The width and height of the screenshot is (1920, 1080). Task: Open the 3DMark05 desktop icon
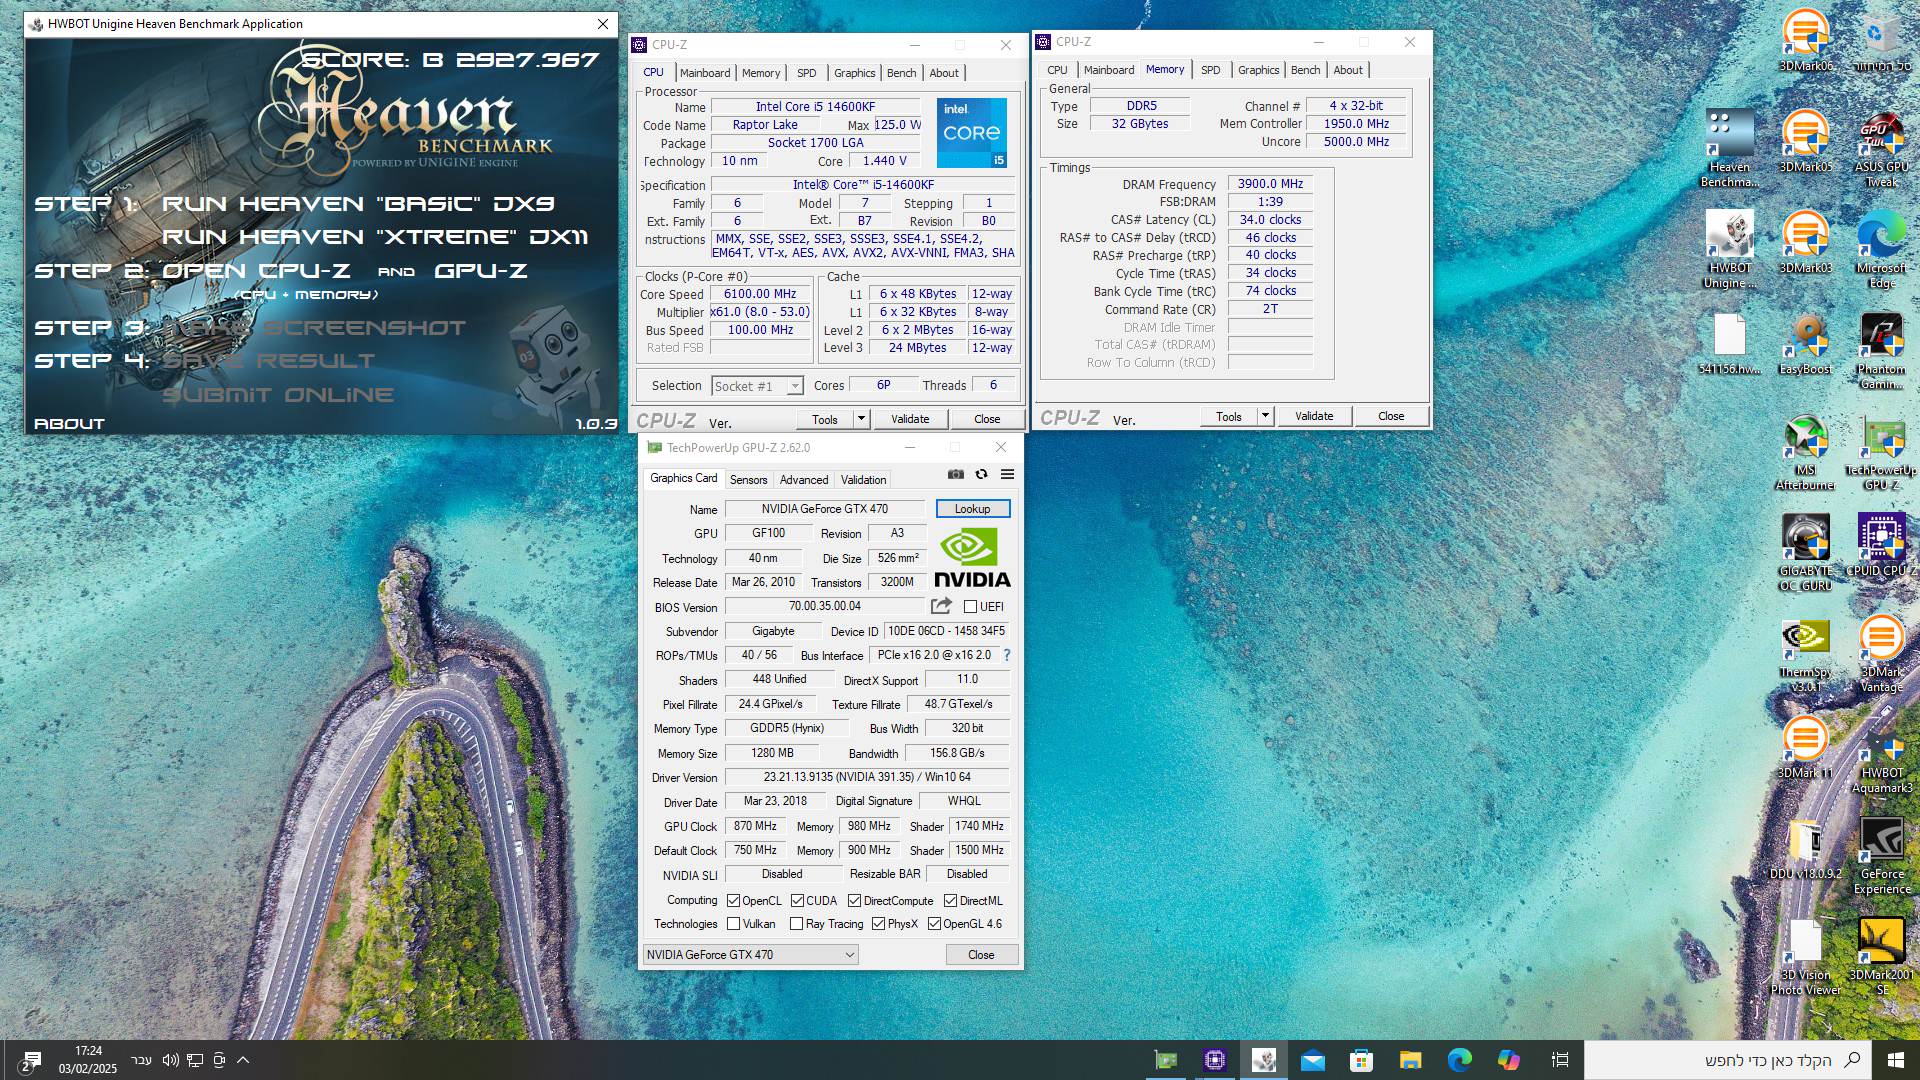(1806, 140)
